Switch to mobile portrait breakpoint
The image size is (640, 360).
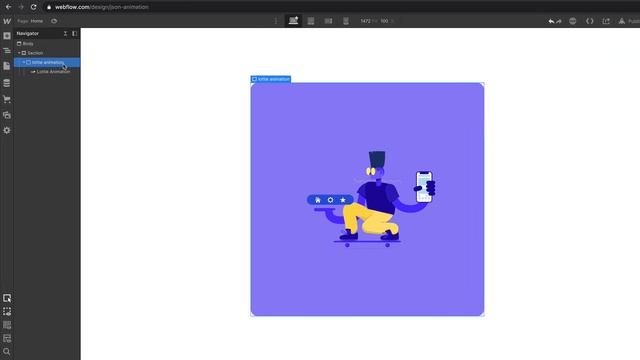(346, 21)
